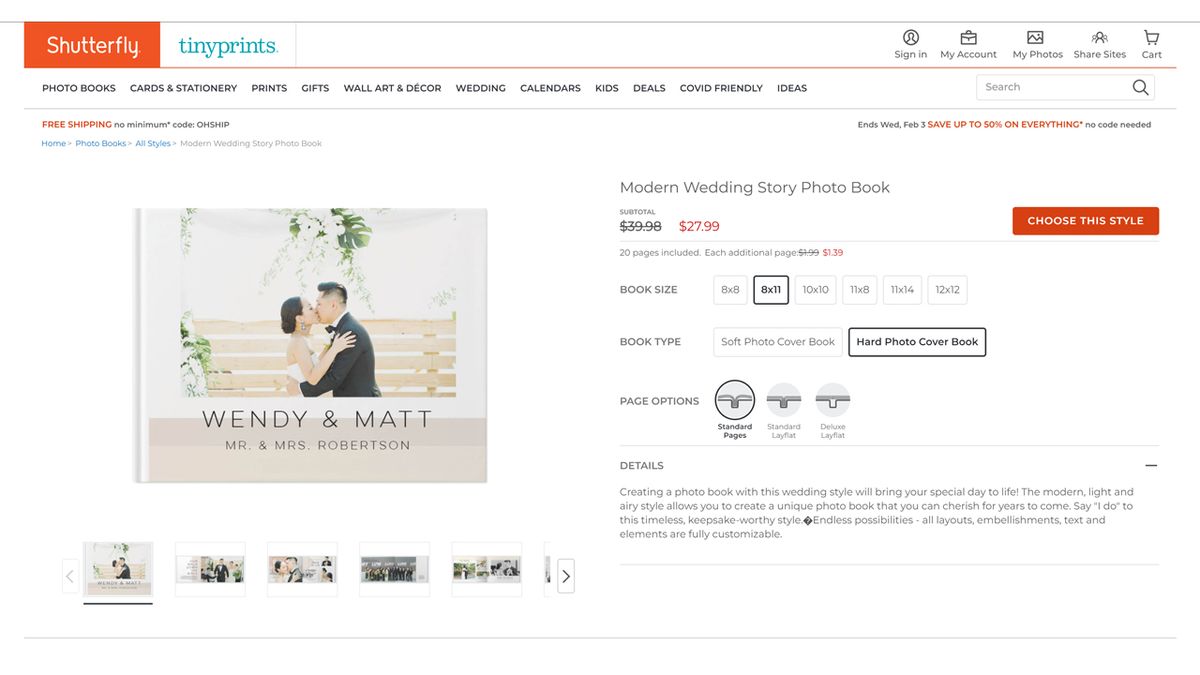Select the 8x8 book size
The width and height of the screenshot is (1200, 675).
730,290
